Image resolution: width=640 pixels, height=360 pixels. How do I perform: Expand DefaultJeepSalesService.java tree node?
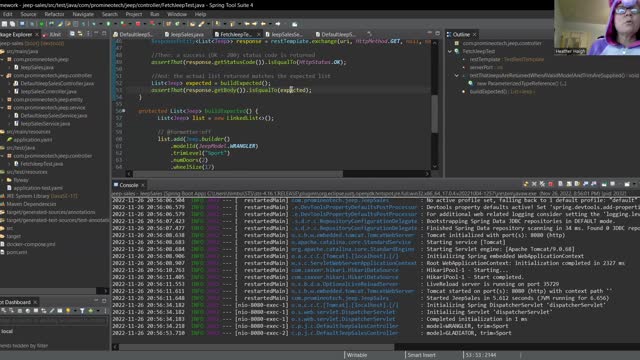9,116
